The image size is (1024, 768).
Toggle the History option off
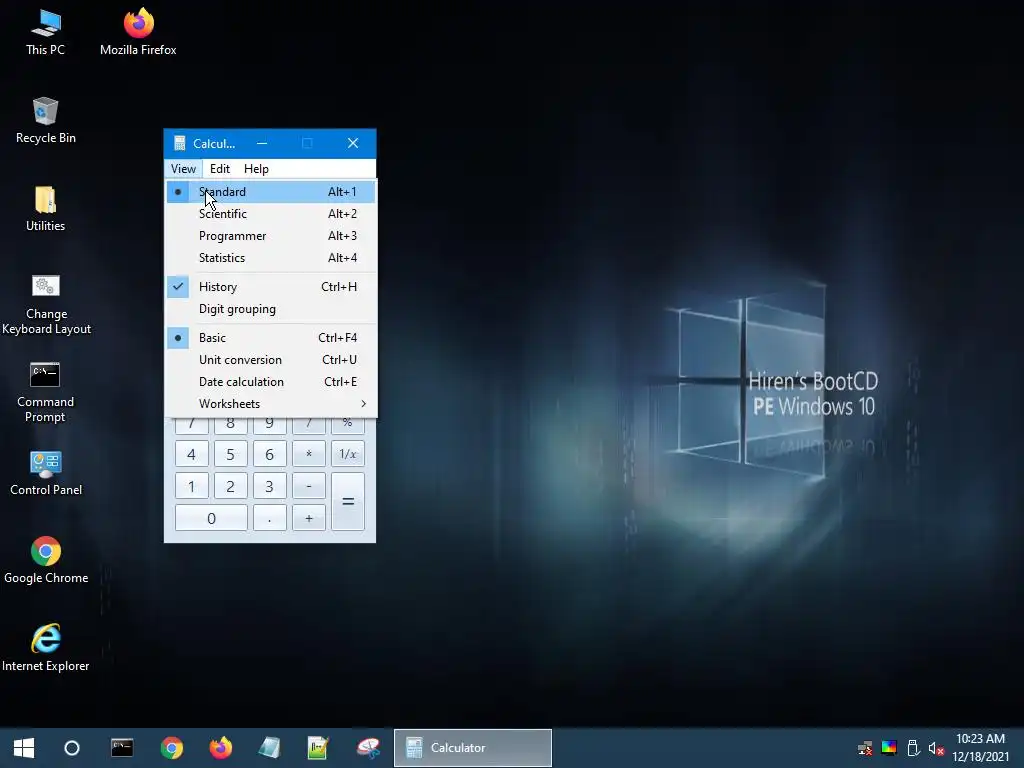pyautogui.click(x=270, y=287)
